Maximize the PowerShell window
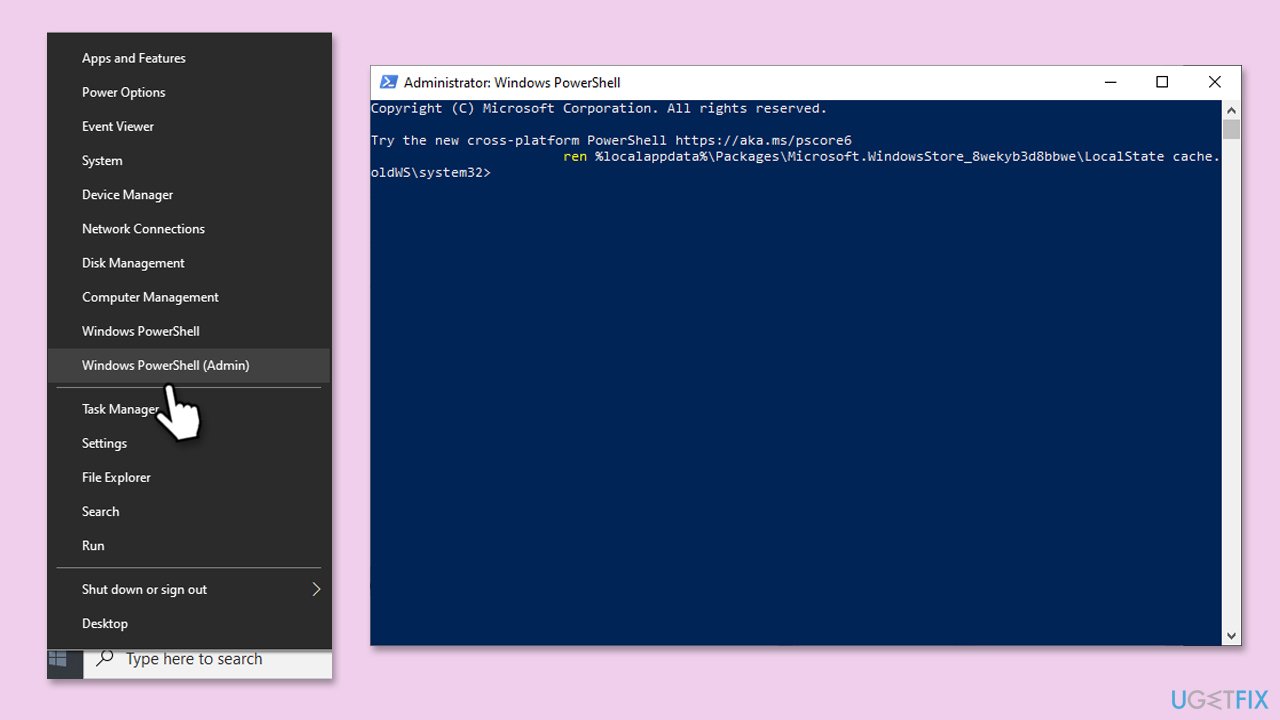The image size is (1280, 720). click(1162, 82)
